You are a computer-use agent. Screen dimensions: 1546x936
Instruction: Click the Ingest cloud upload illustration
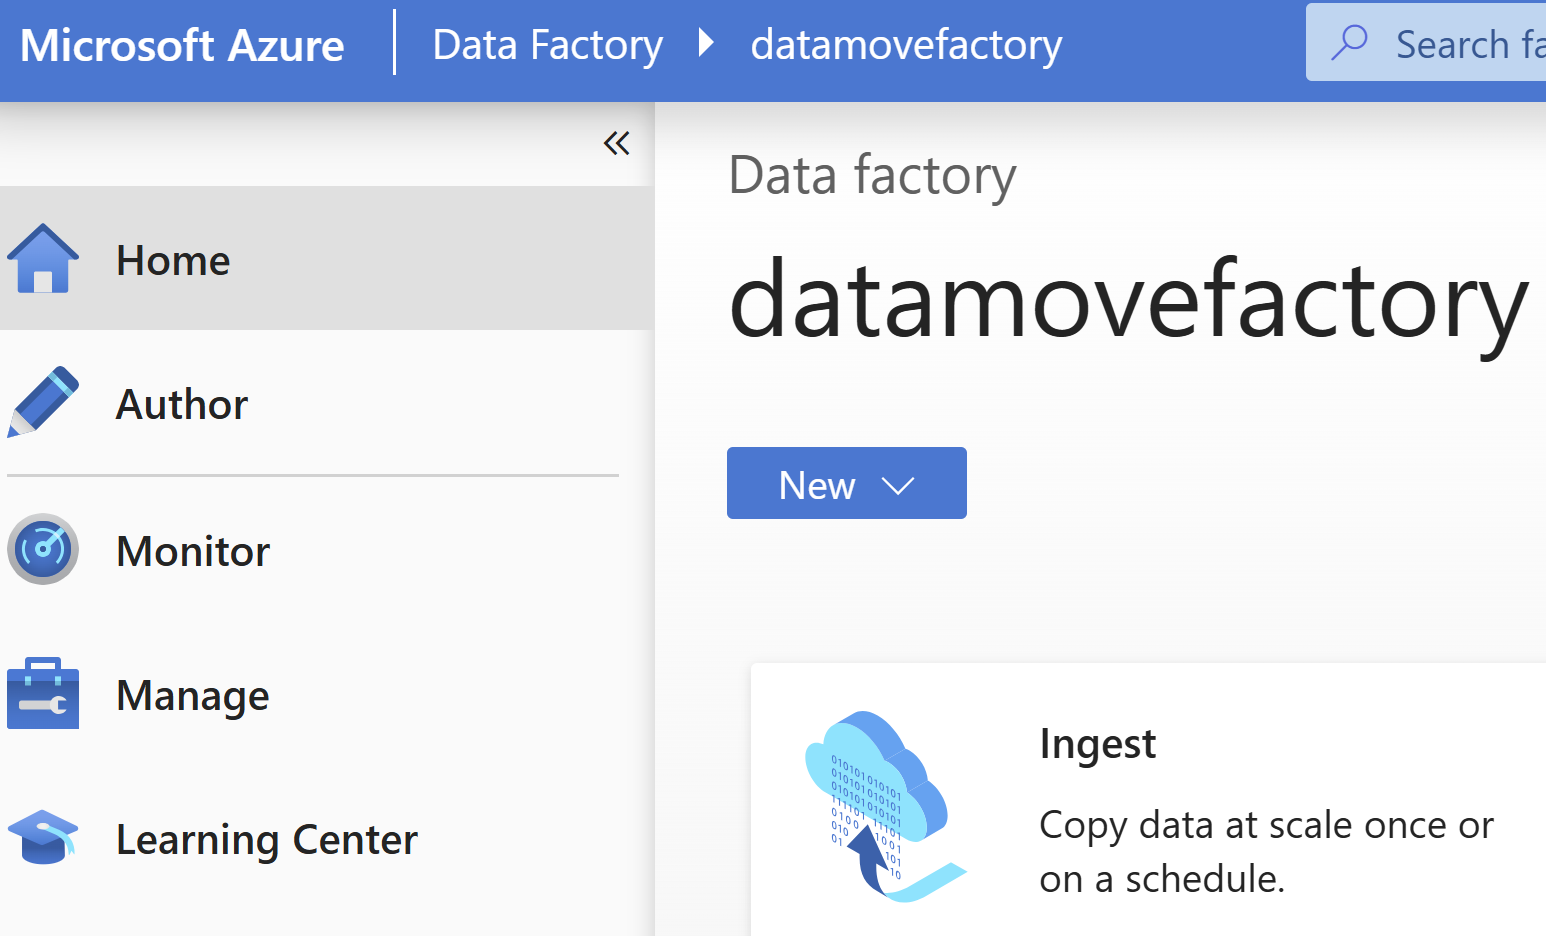click(x=885, y=806)
